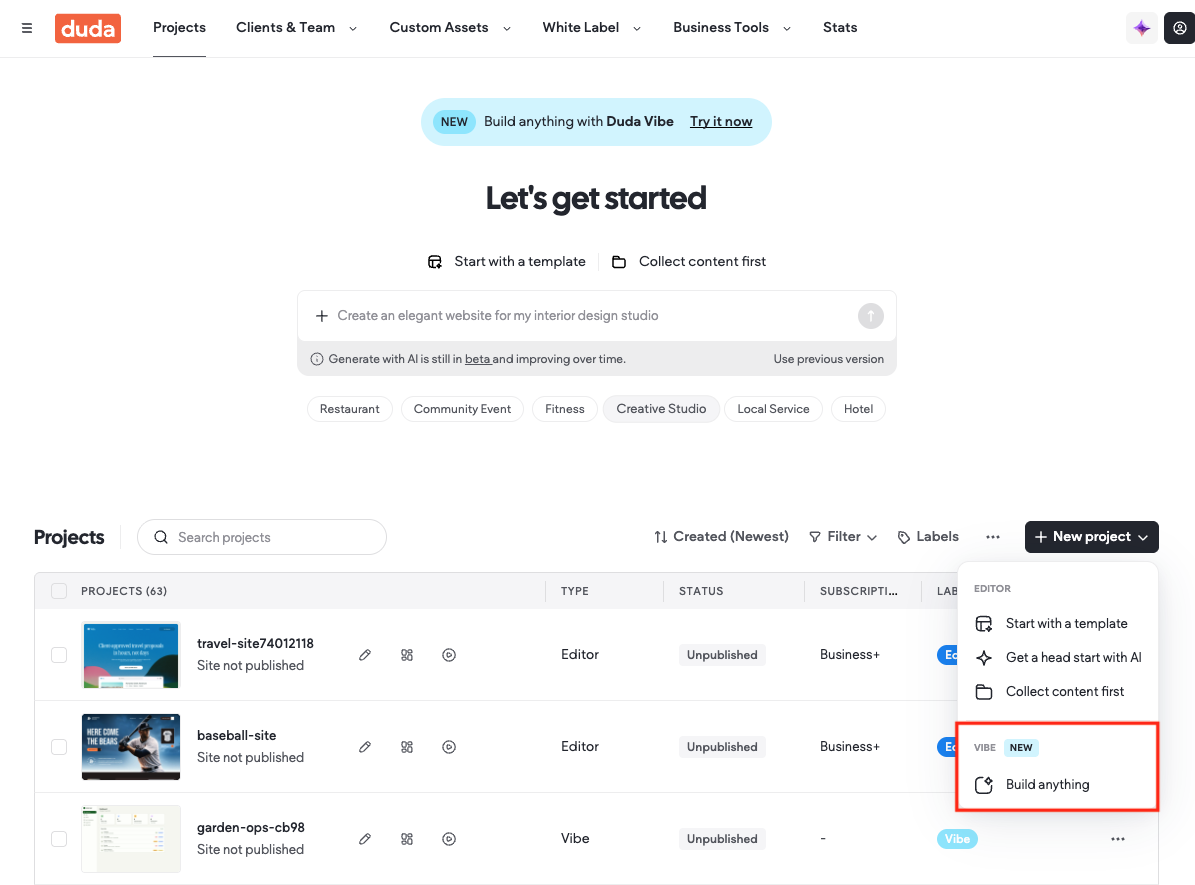Sort by the TYPE column header
Image resolution: width=1195 pixels, height=885 pixels.
coord(575,591)
